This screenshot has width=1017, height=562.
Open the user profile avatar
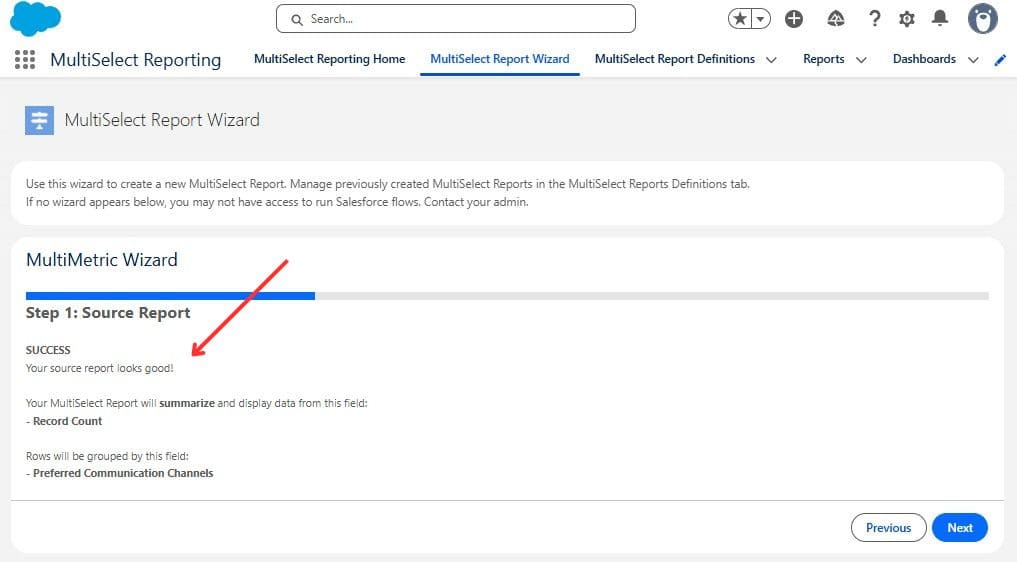[983, 18]
